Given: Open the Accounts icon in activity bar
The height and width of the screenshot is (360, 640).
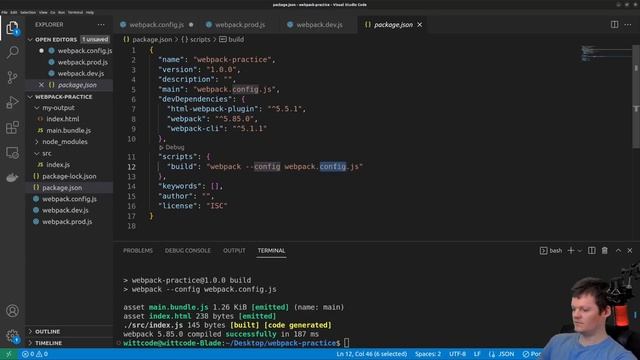Looking at the screenshot, I should click(12, 311).
